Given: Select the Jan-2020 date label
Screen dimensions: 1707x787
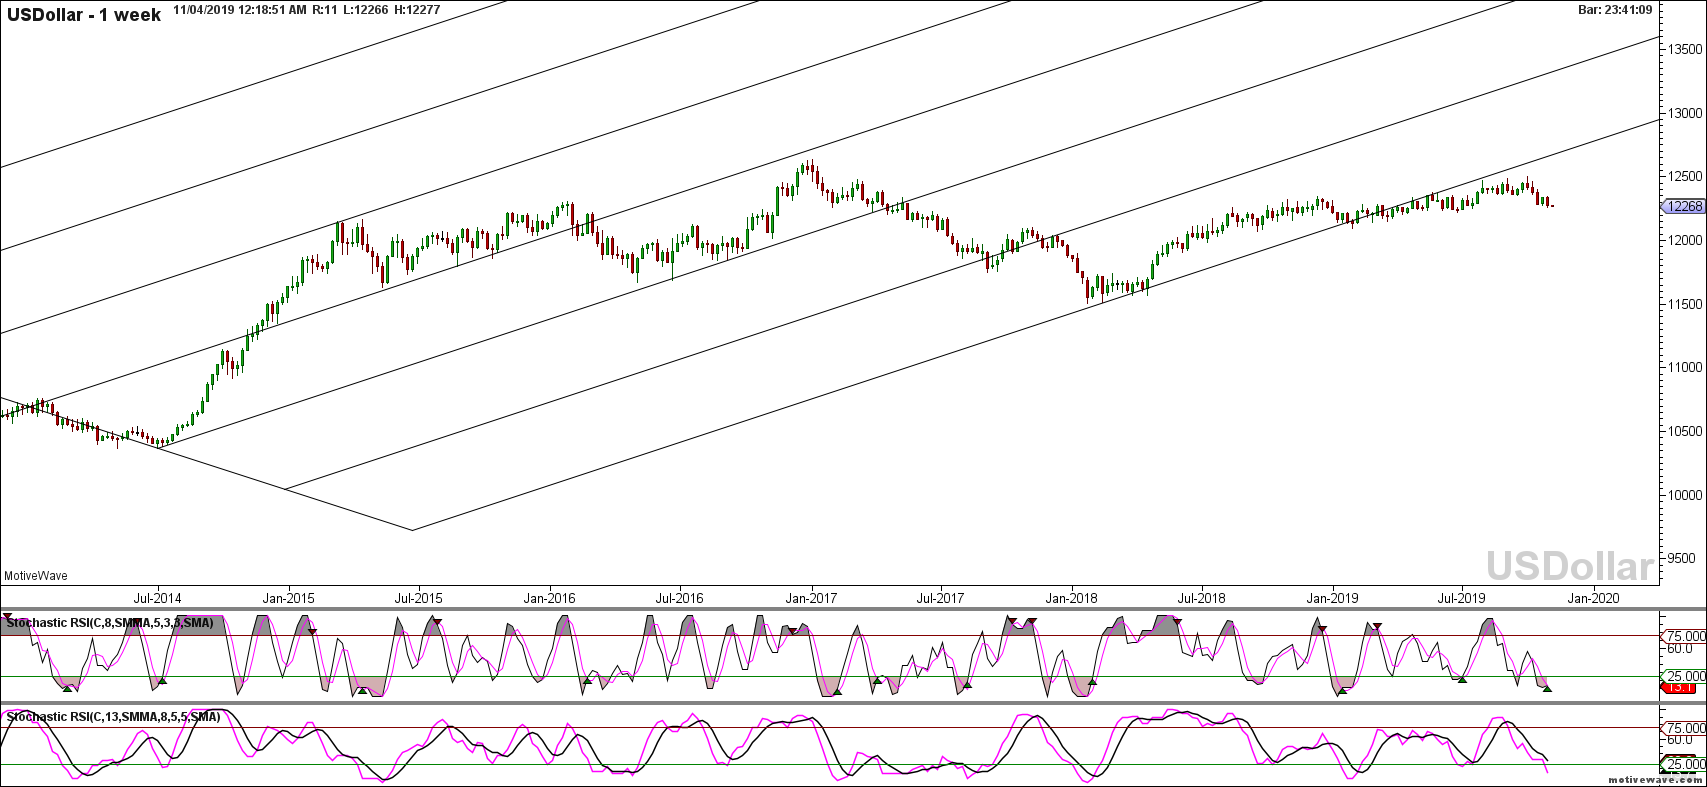Looking at the screenshot, I should click(1593, 598).
